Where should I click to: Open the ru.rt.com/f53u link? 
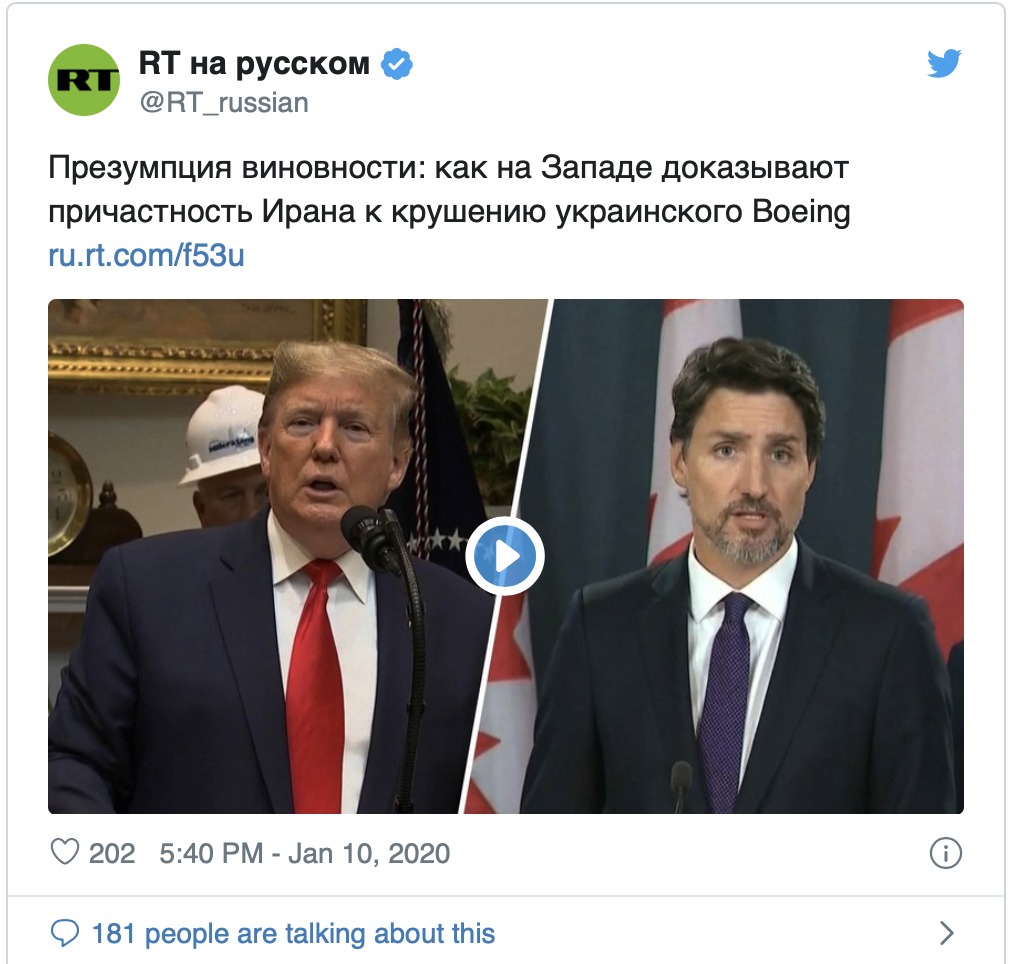click(x=146, y=255)
